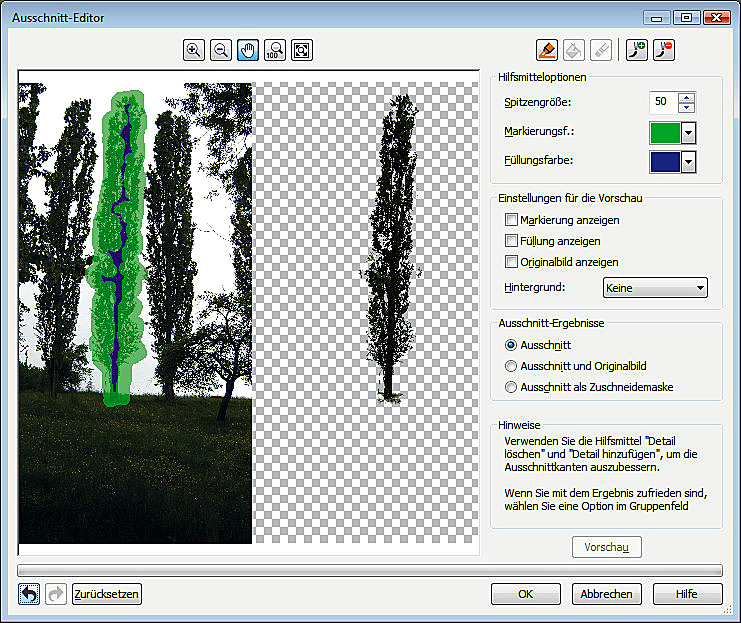
Task: Check the 'Originalbild anzeigen' option
Action: coord(512,262)
